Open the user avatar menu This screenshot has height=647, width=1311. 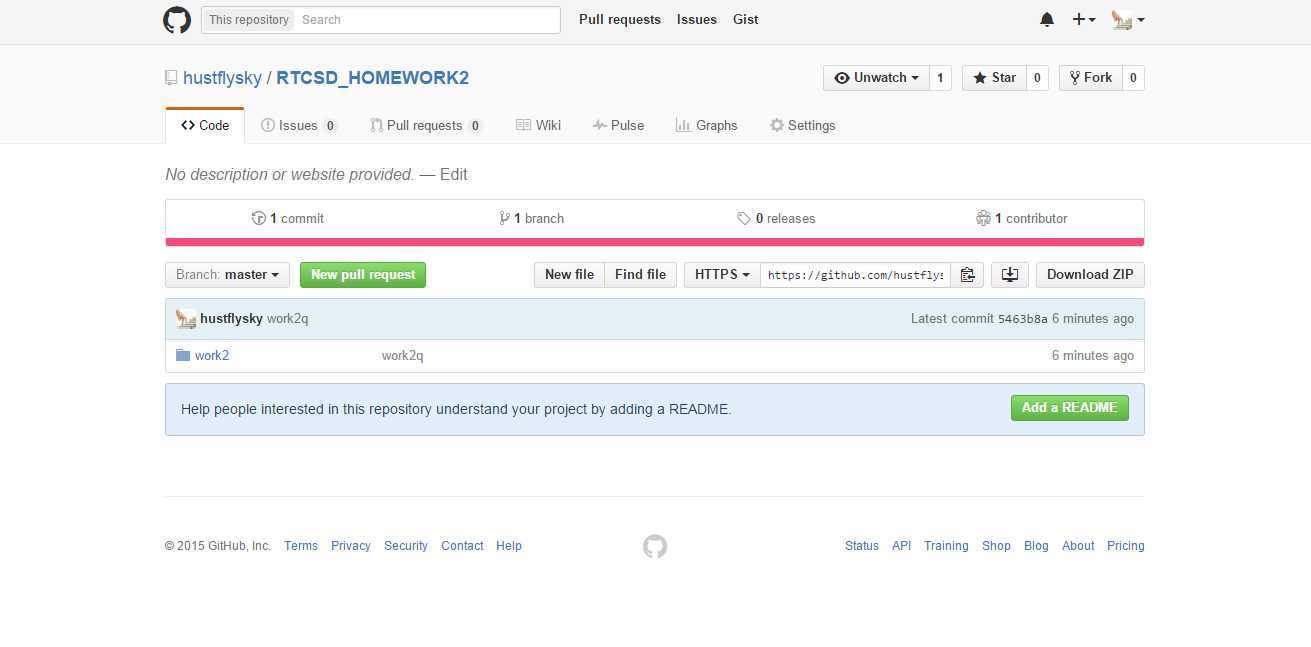click(x=1128, y=20)
